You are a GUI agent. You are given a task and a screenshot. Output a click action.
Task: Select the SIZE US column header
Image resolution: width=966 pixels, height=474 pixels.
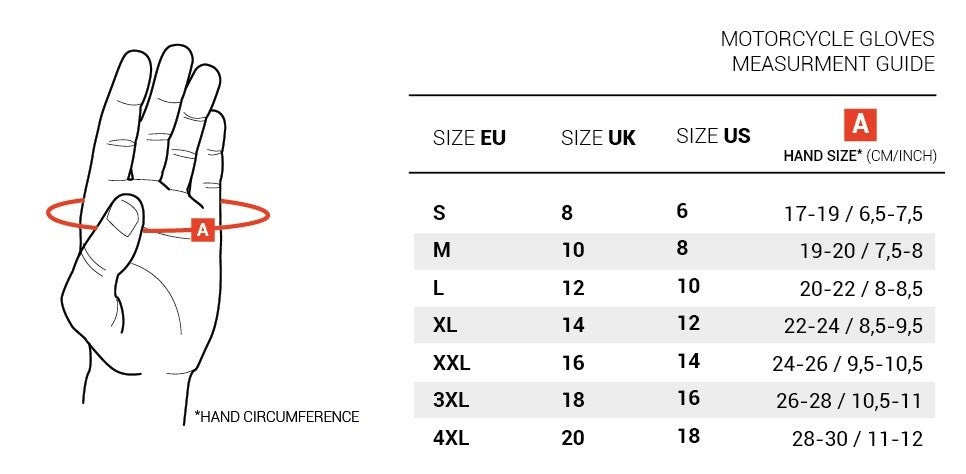tap(713, 136)
